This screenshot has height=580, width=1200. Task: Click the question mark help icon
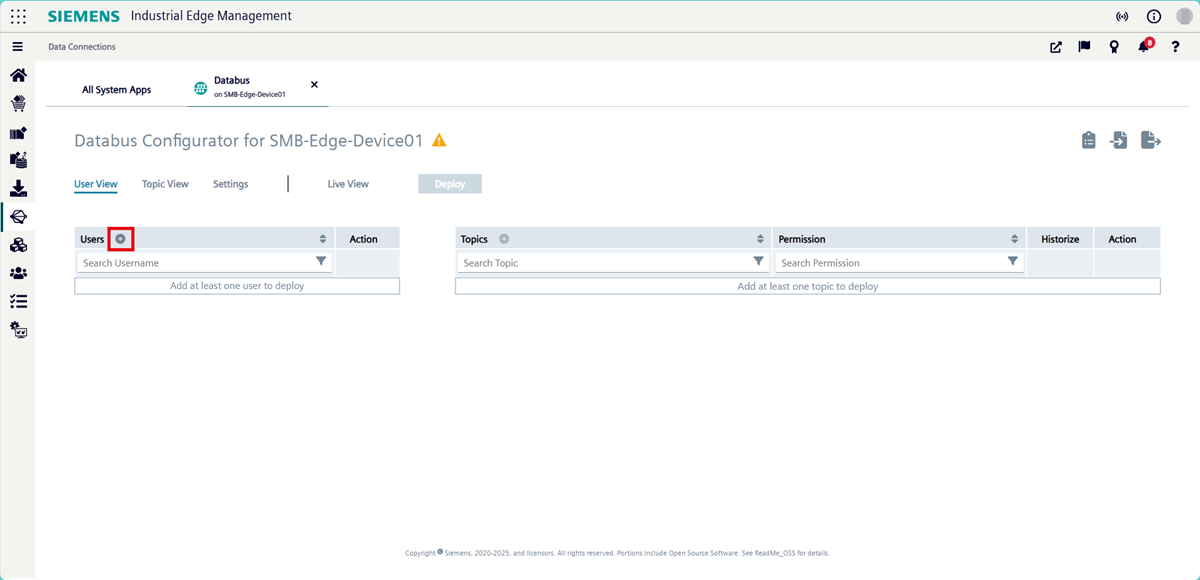[x=1175, y=47]
